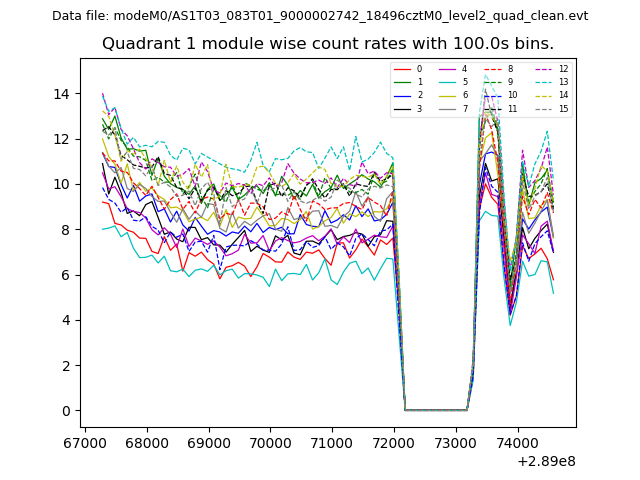Click the green line swatch for module 1
Screen dimensions: 640x480
402,82
